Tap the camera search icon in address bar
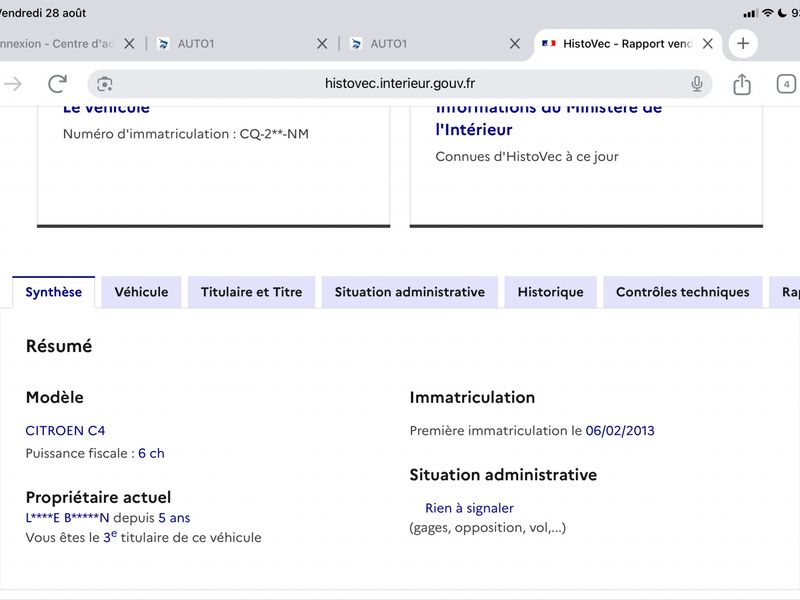 105,84
